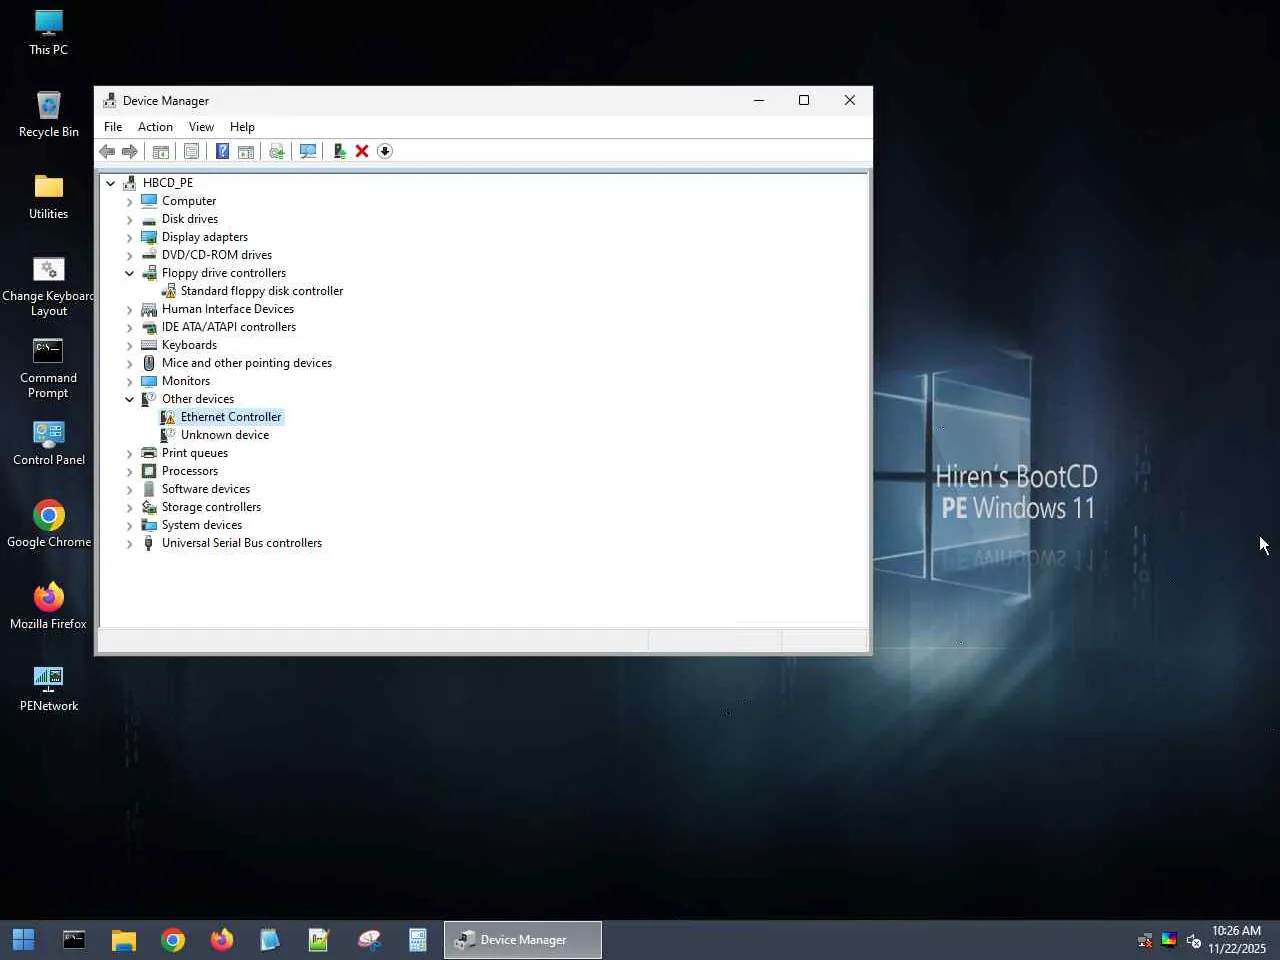1280x960 pixels.
Task: Click the blue Help question-mark toolbar icon
Action: click(x=222, y=151)
